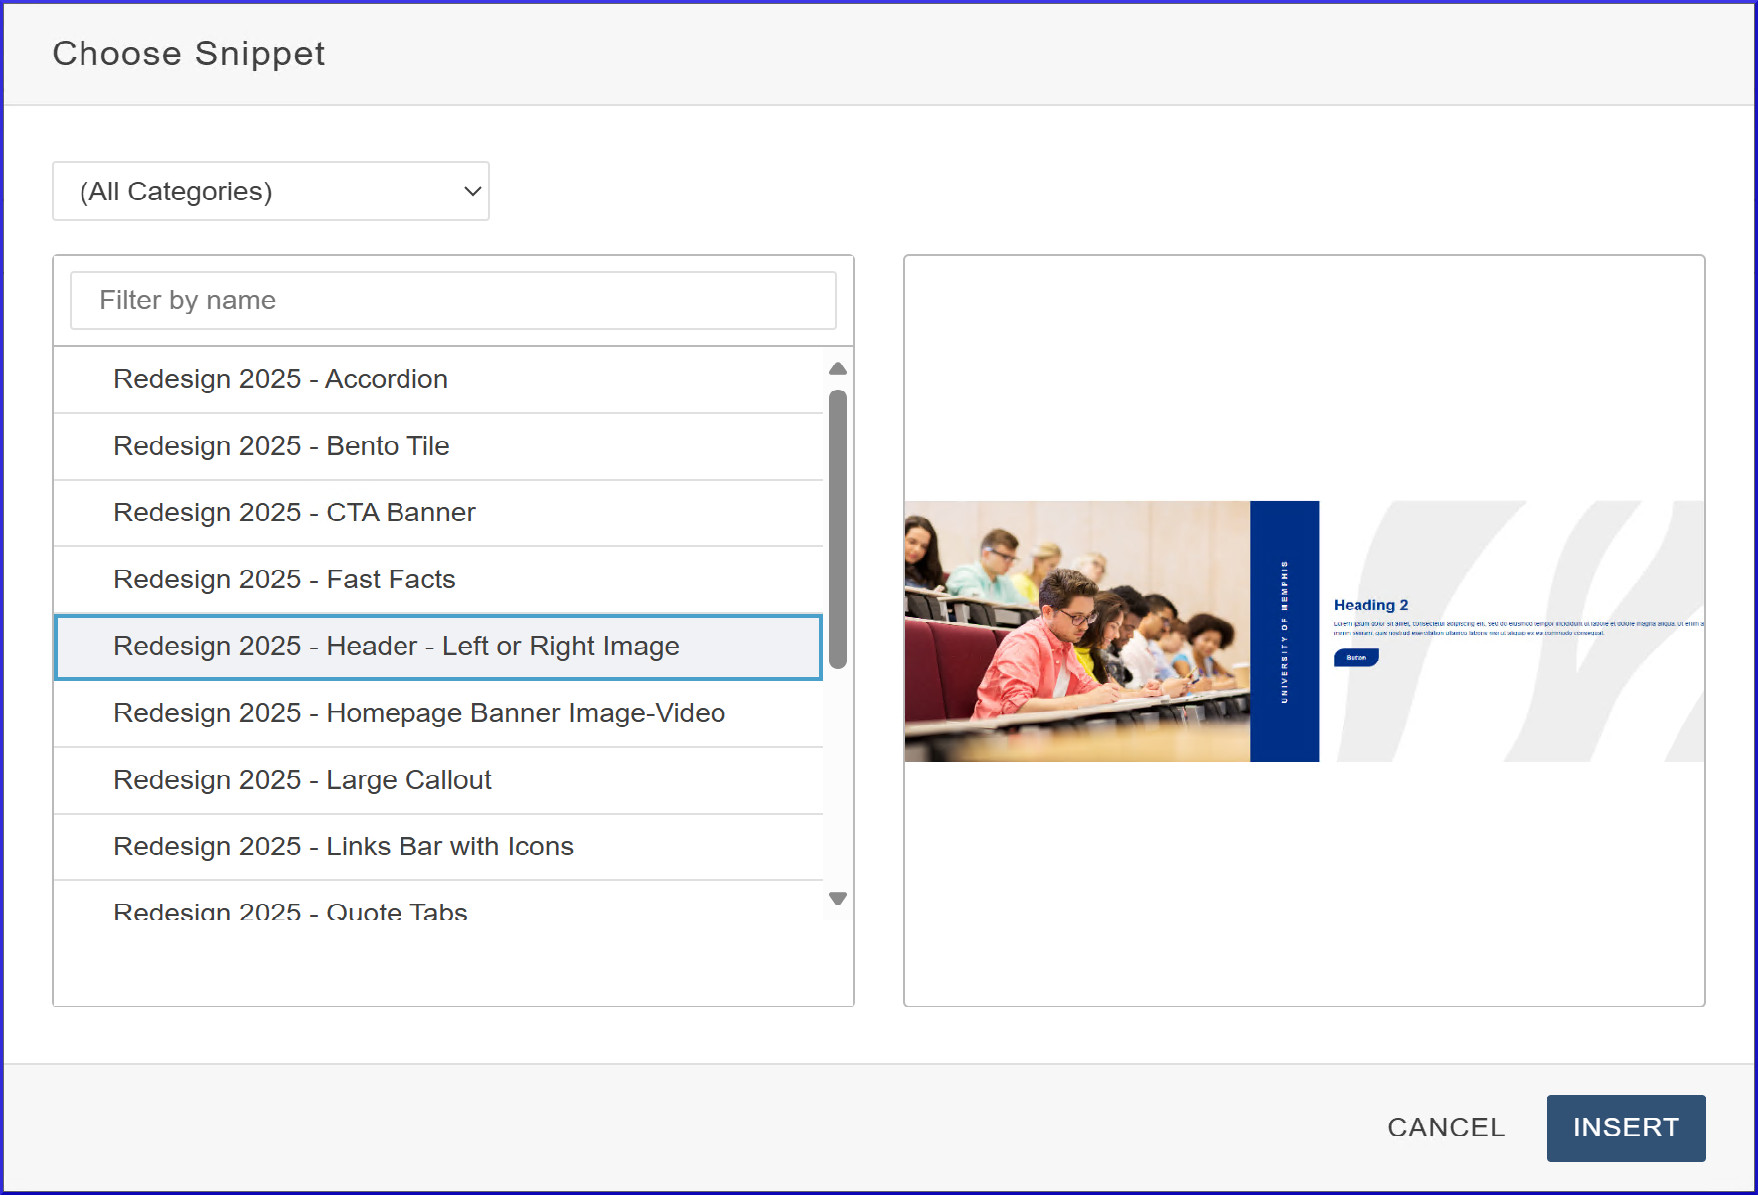Click the snippet preview students photo
Viewport: 1758px width, 1195px height.
click(1076, 631)
